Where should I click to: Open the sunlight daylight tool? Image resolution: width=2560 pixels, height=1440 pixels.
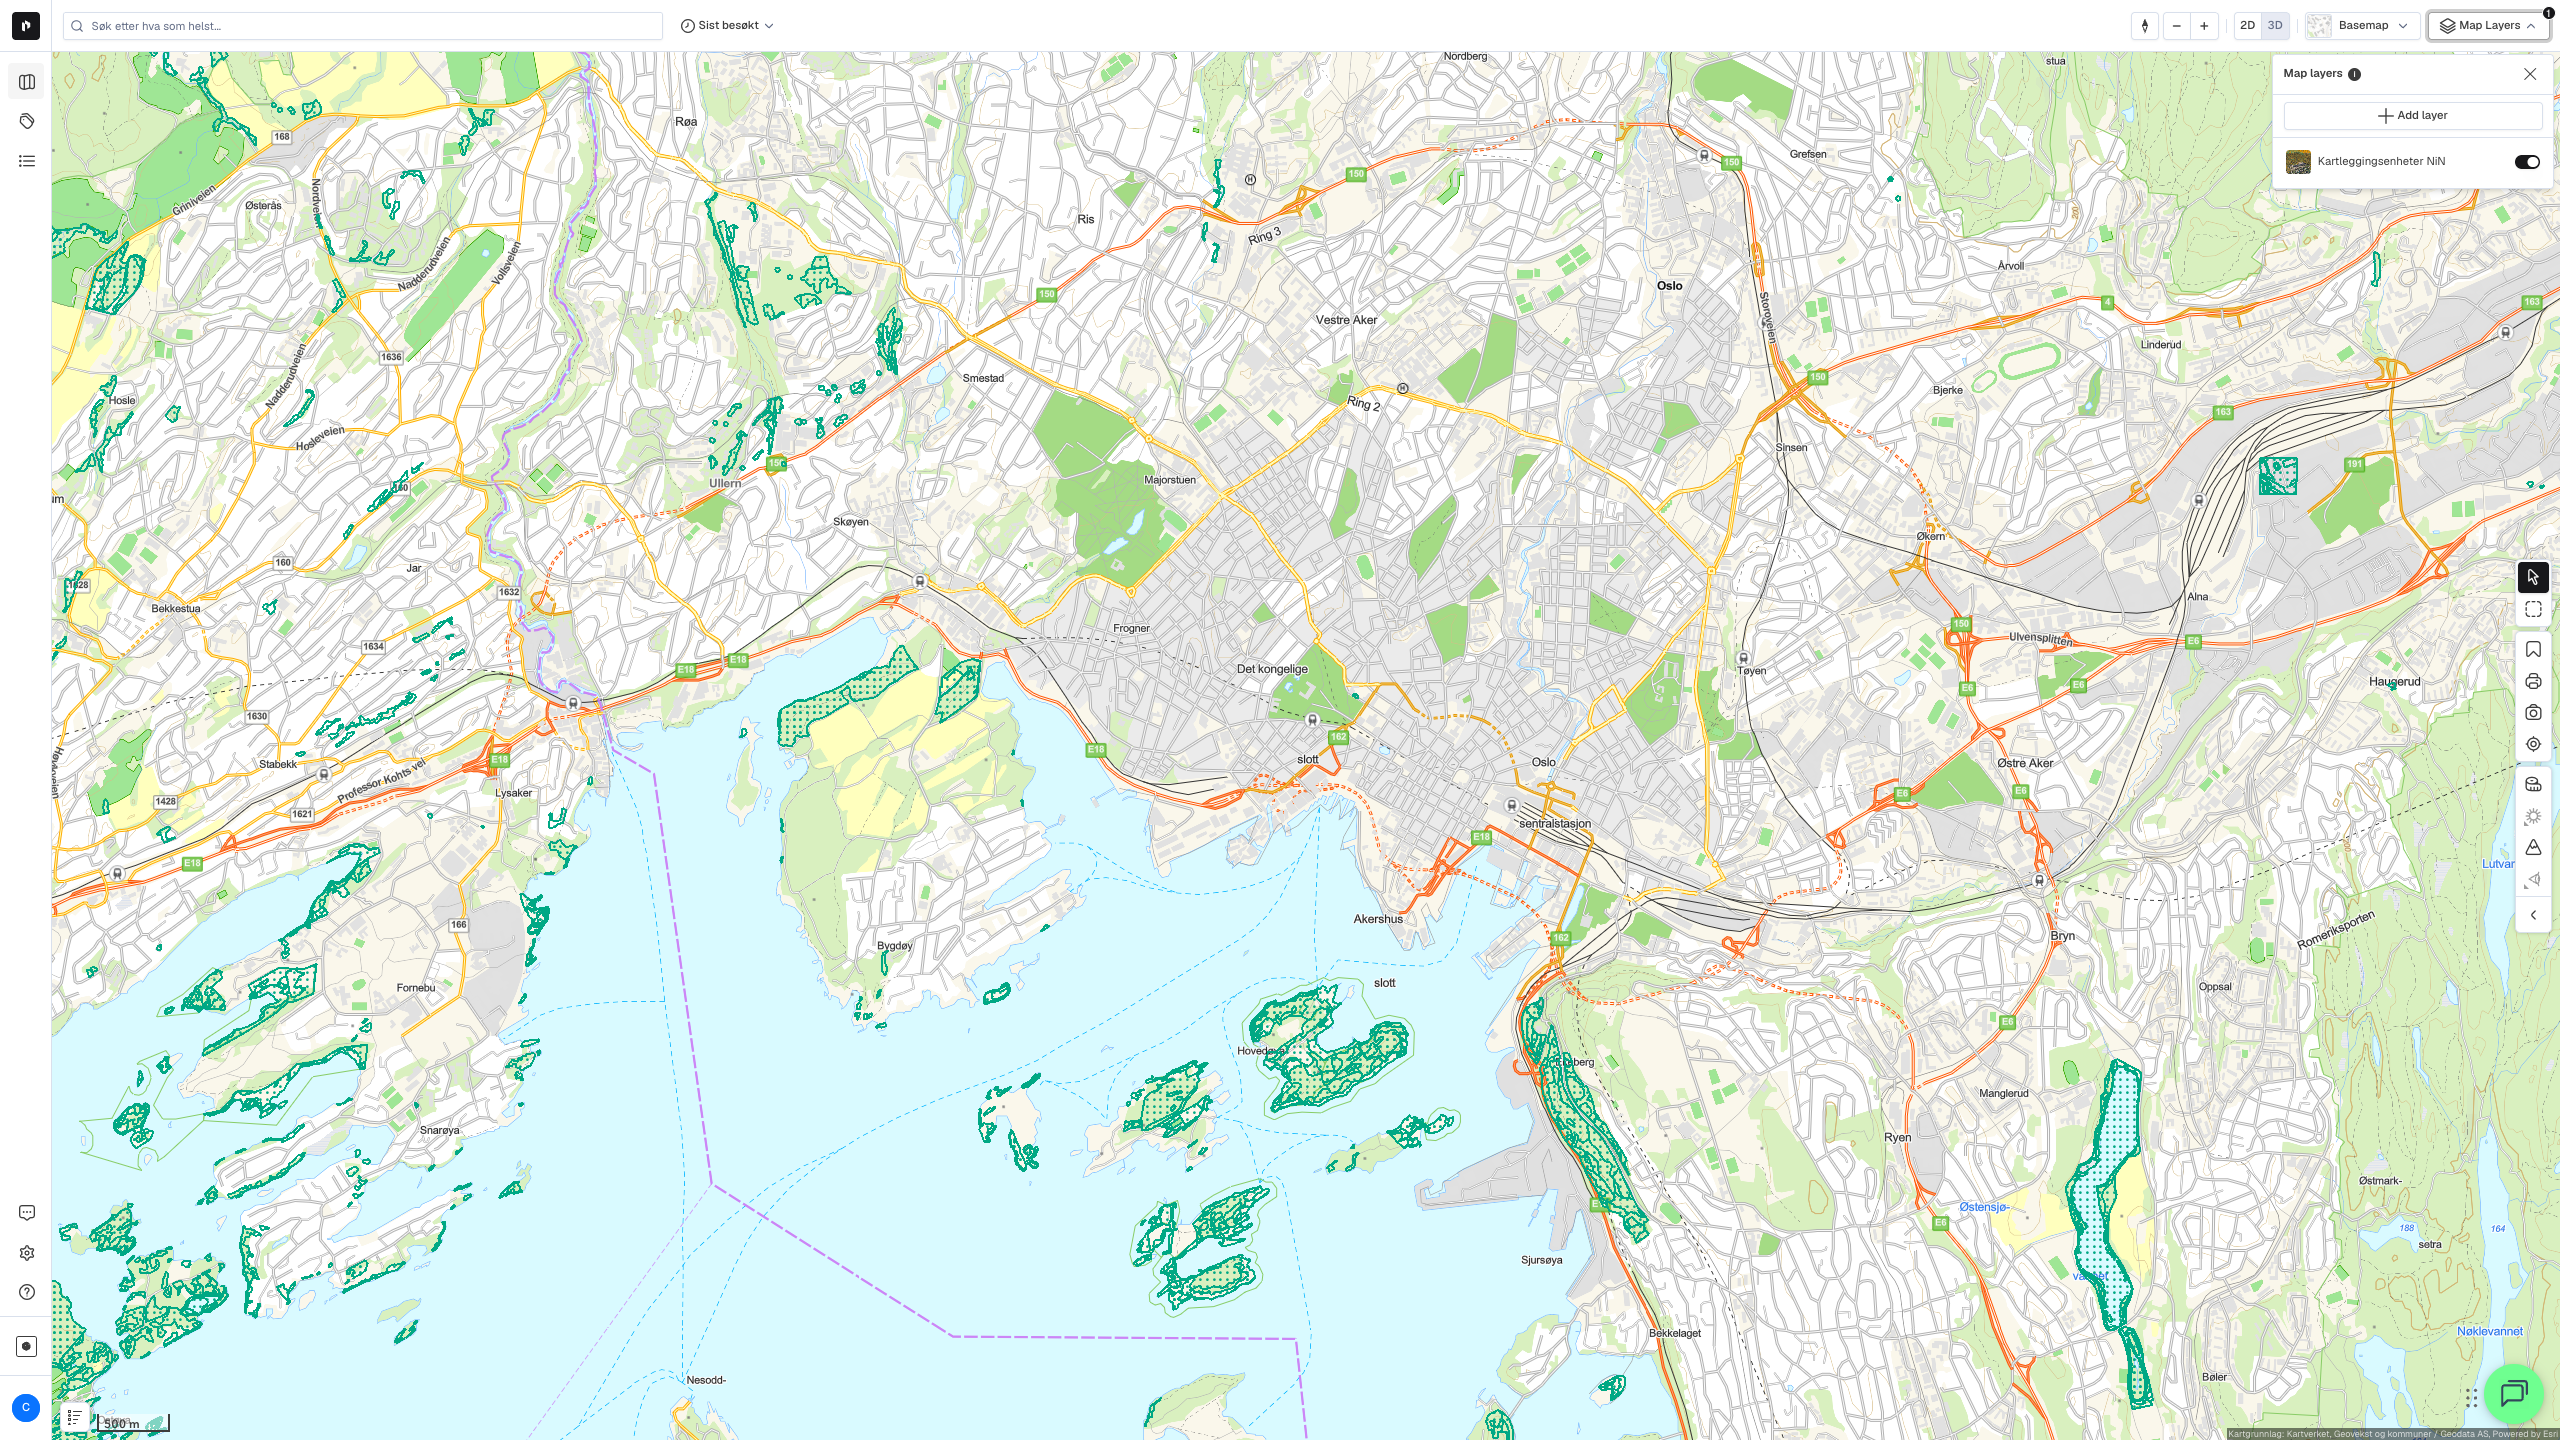click(2533, 817)
